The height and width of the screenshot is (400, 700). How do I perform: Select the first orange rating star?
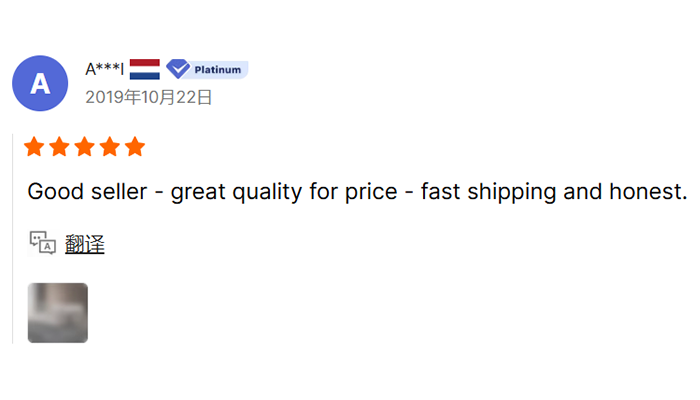[x=34, y=147]
